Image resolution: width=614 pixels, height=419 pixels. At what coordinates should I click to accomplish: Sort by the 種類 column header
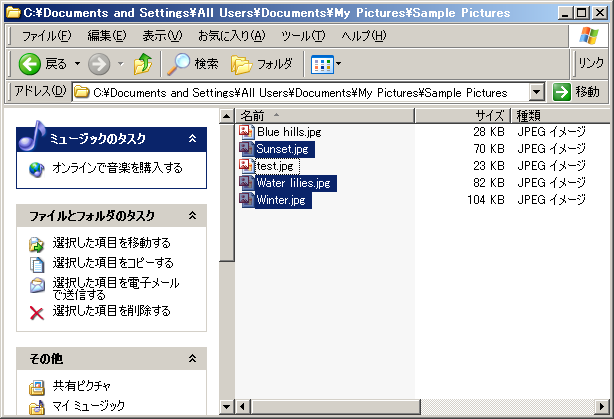561,116
